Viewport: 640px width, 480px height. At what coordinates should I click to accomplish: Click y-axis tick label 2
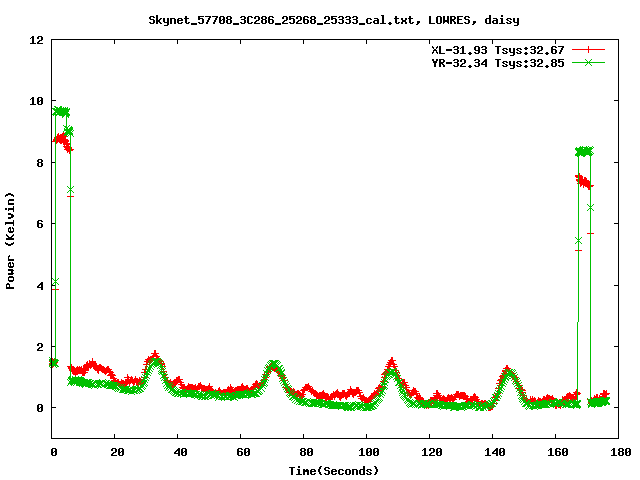tap(40, 347)
